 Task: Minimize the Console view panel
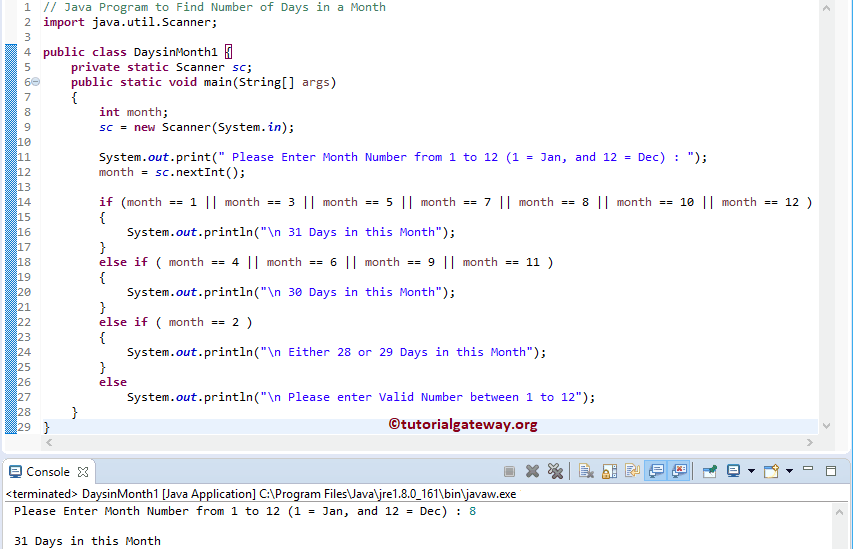808,468
